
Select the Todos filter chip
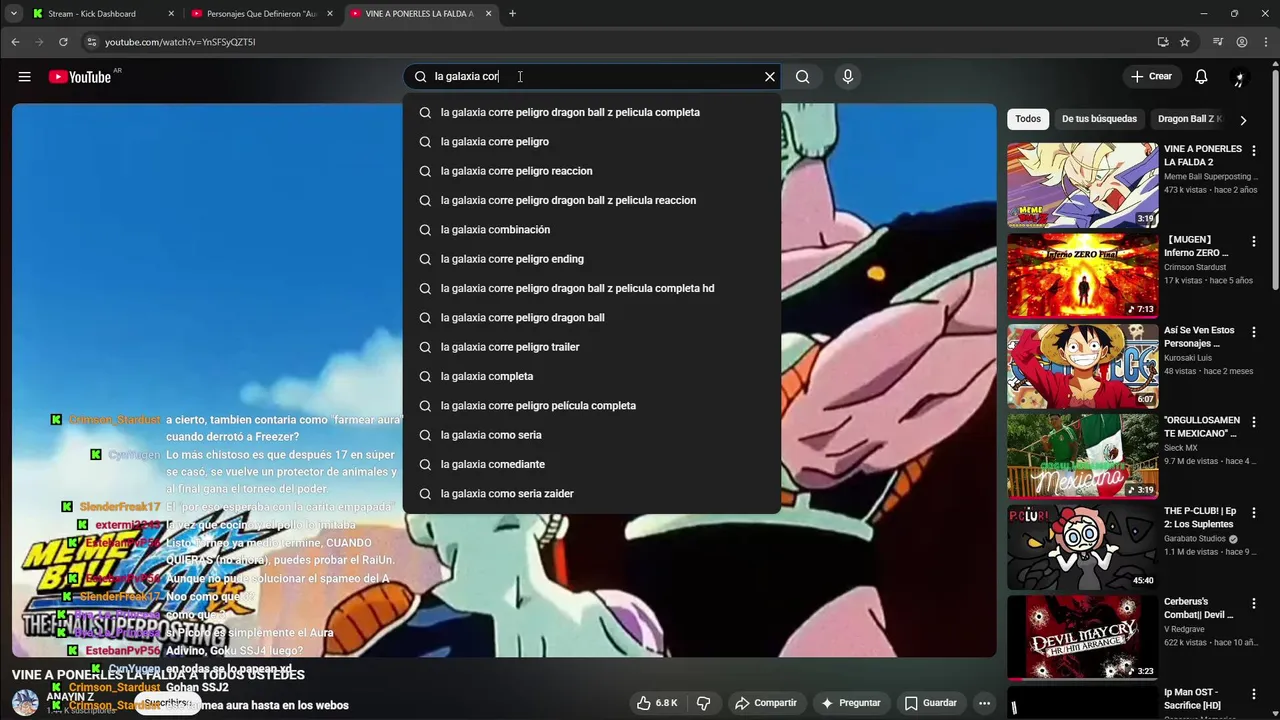(x=1028, y=119)
